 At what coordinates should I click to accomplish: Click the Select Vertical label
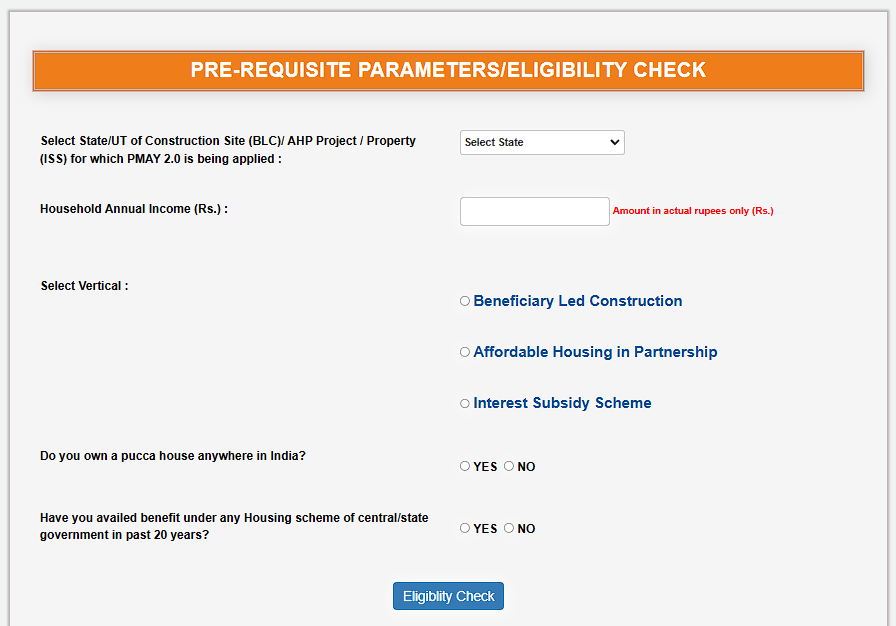coord(85,286)
